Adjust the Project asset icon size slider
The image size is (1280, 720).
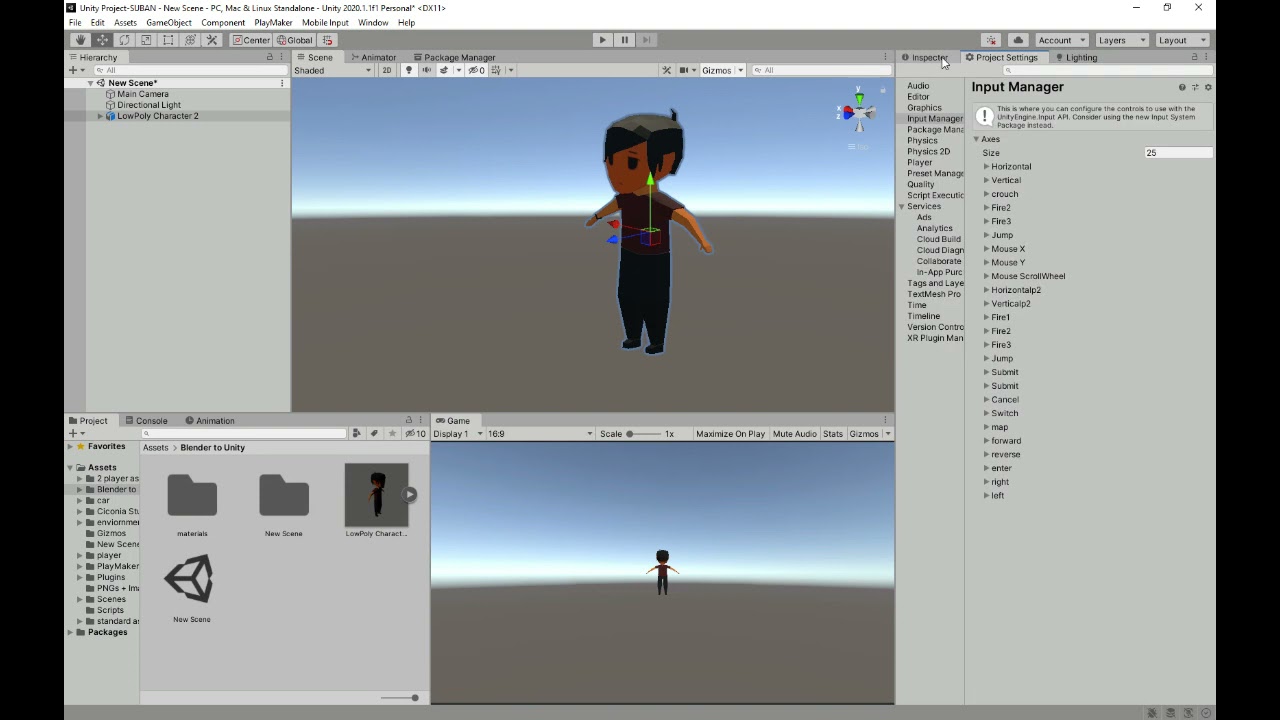click(400, 698)
